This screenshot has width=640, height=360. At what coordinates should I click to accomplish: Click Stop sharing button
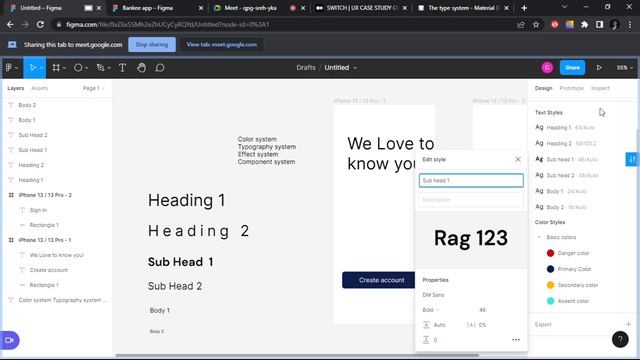pos(152,44)
